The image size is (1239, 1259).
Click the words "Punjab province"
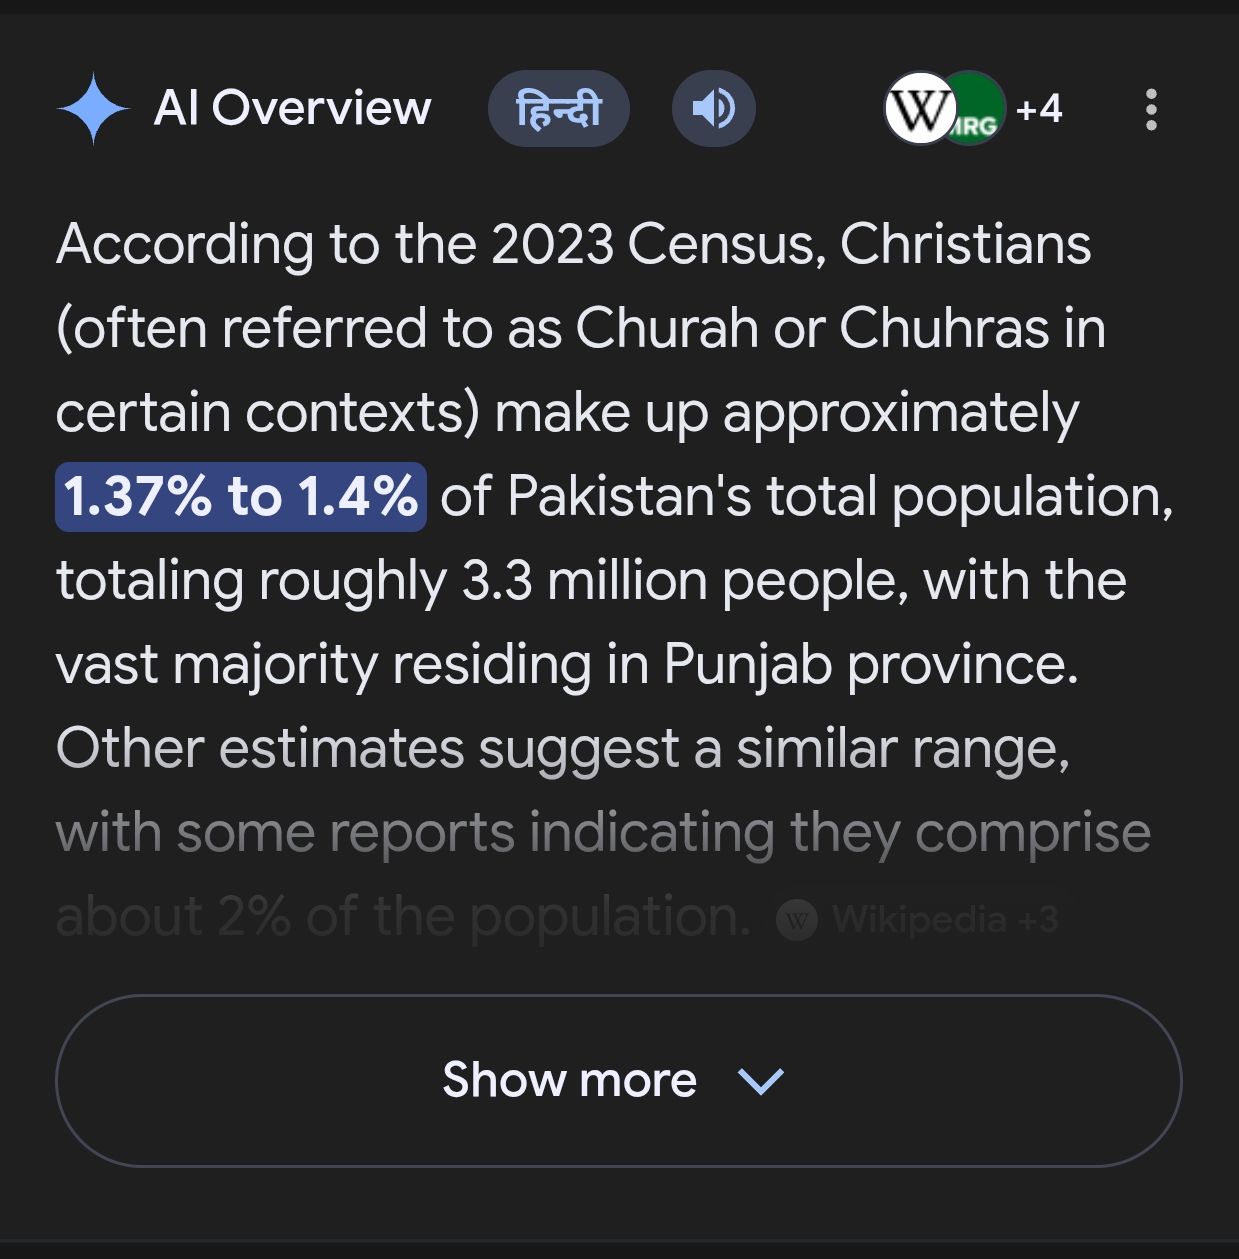tap(870, 664)
